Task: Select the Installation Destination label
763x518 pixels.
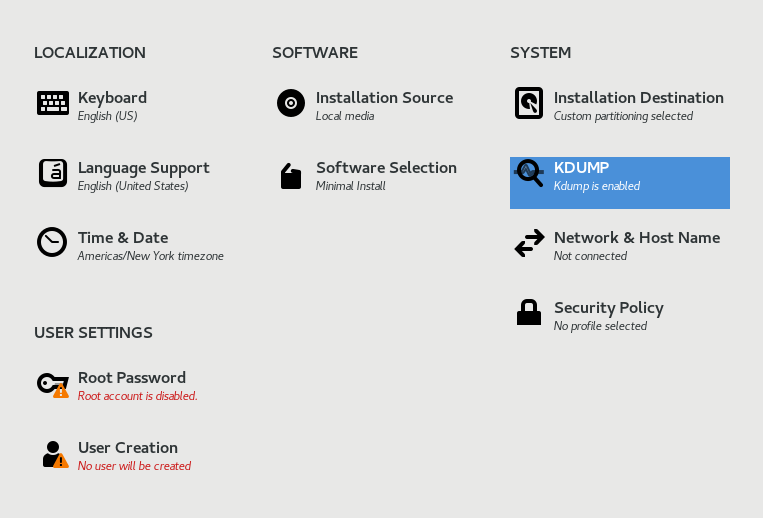Action: point(638,98)
